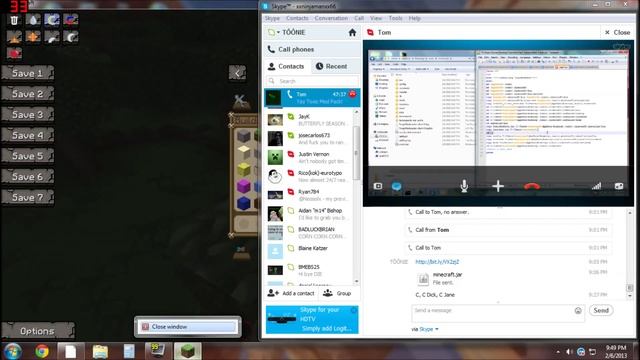The width and height of the screenshot is (640, 360).
Task: Open Call phones
Action: tap(312, 49)
